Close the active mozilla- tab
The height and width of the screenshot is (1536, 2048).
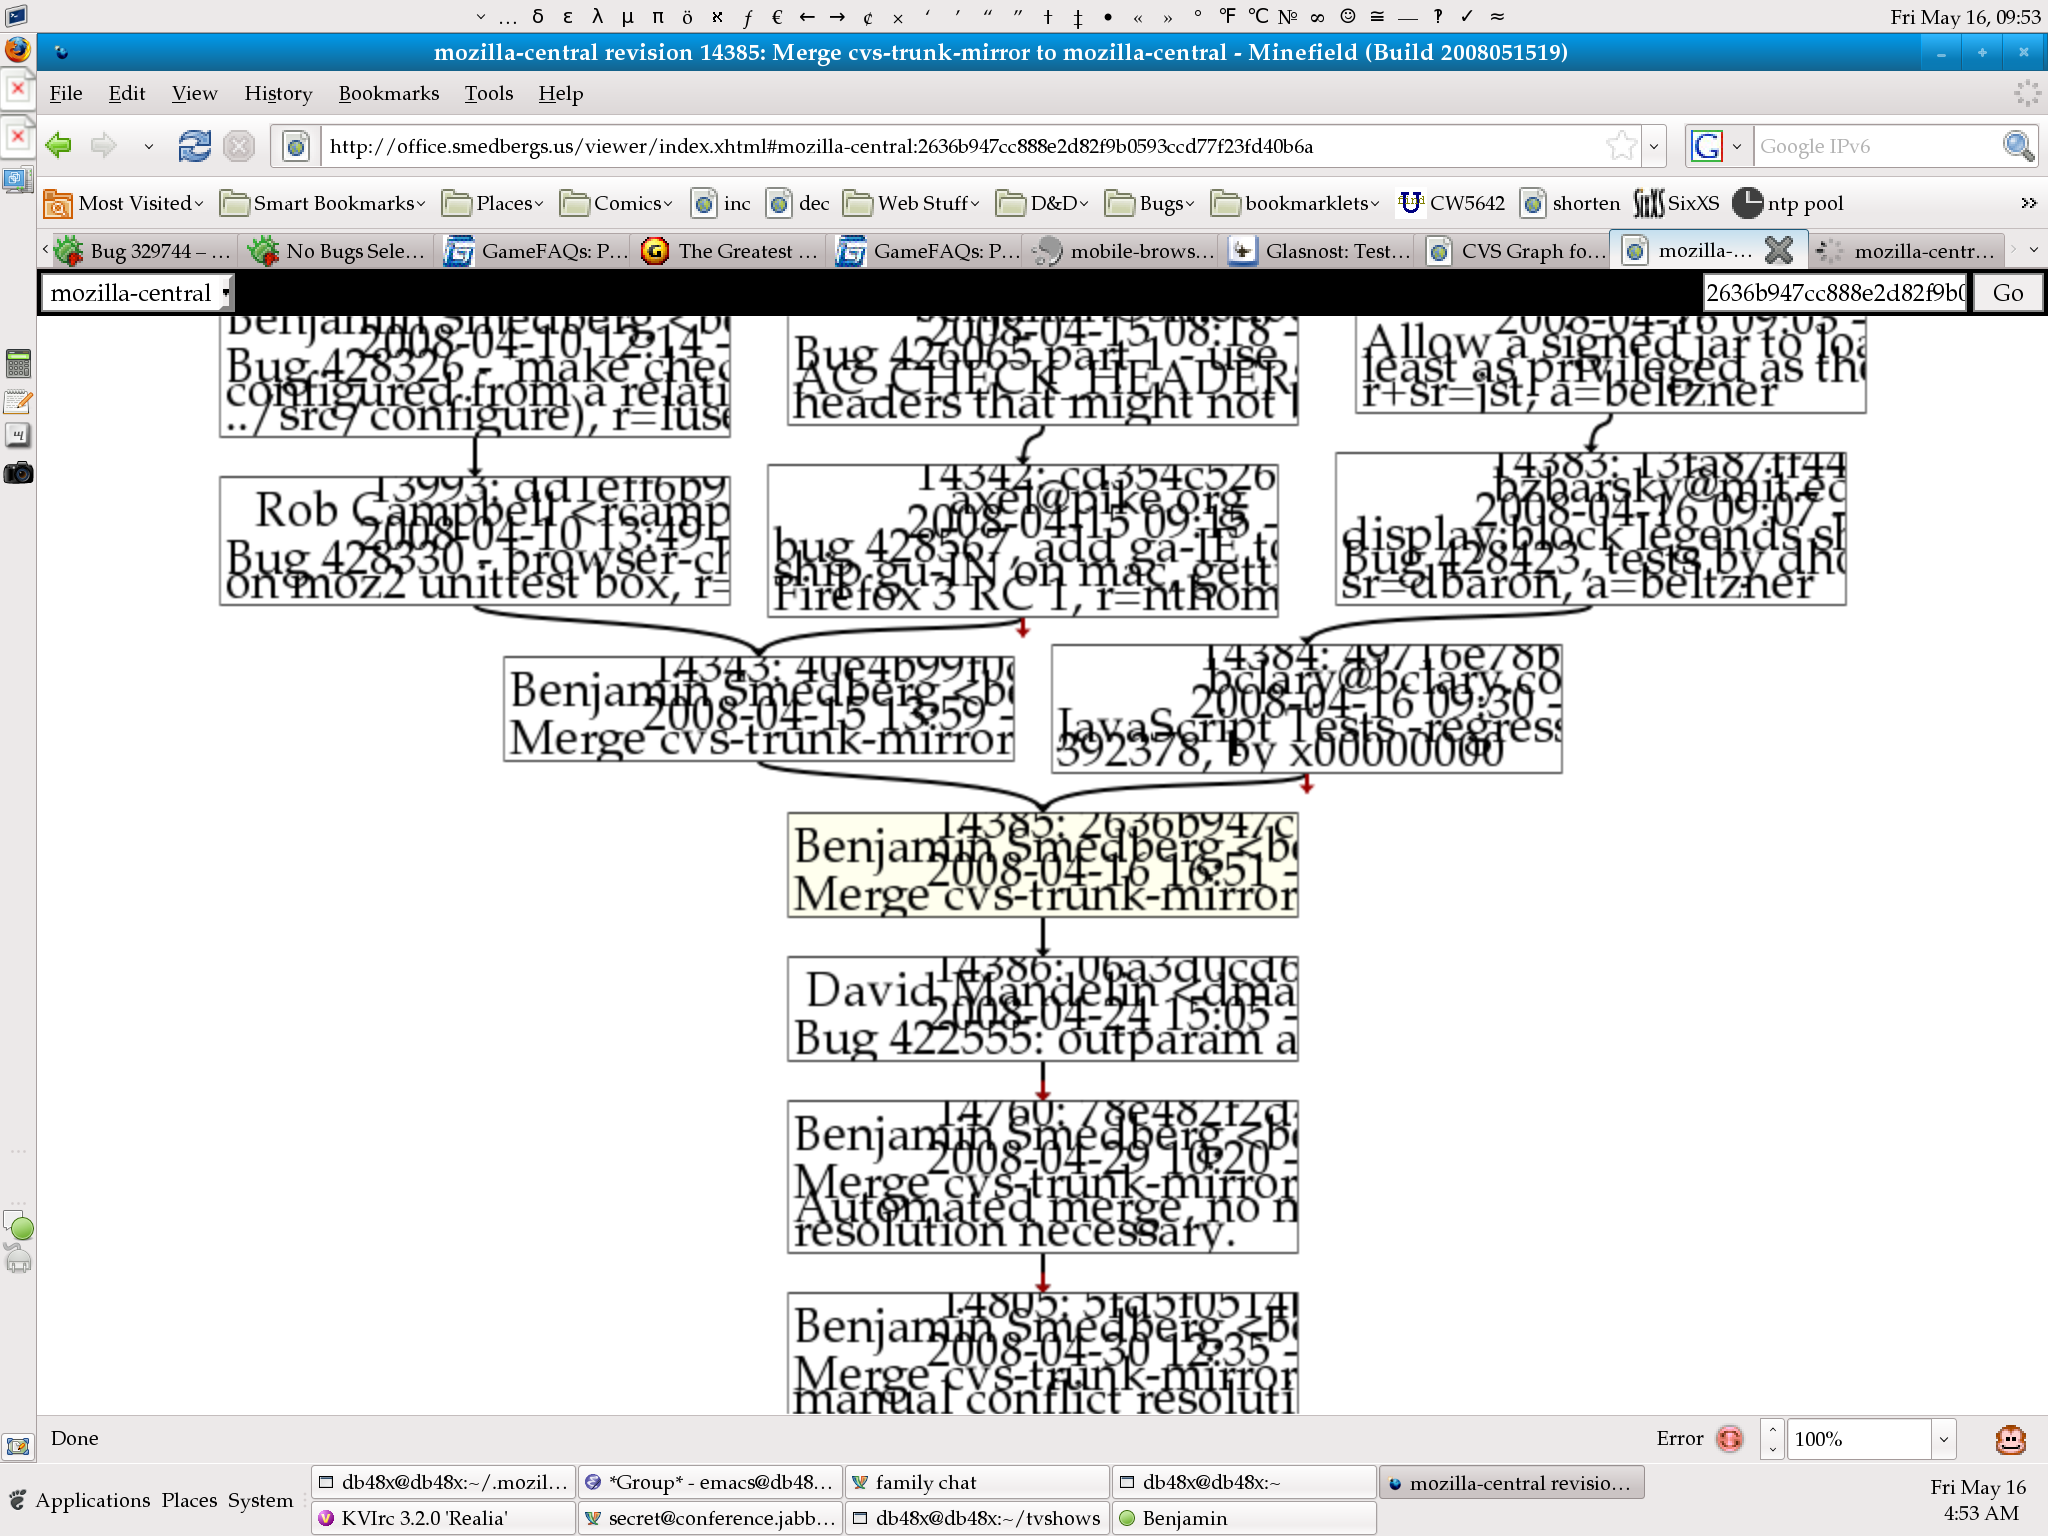click(x=1779, y=250)
